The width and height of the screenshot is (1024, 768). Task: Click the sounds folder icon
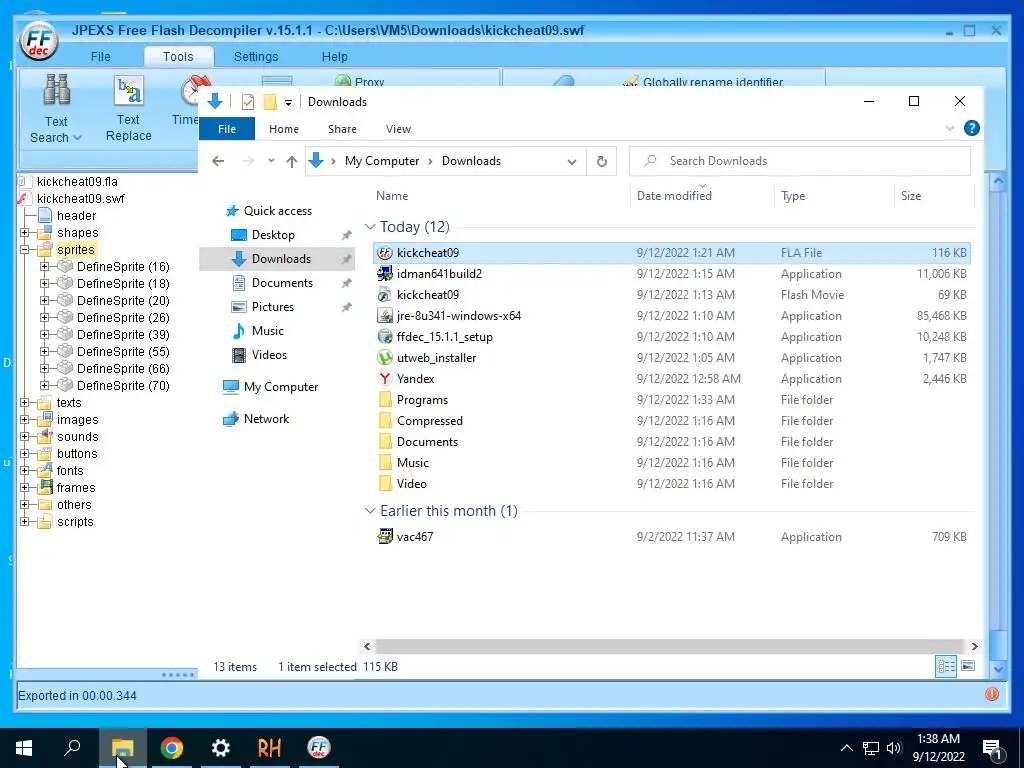(44, 436)
